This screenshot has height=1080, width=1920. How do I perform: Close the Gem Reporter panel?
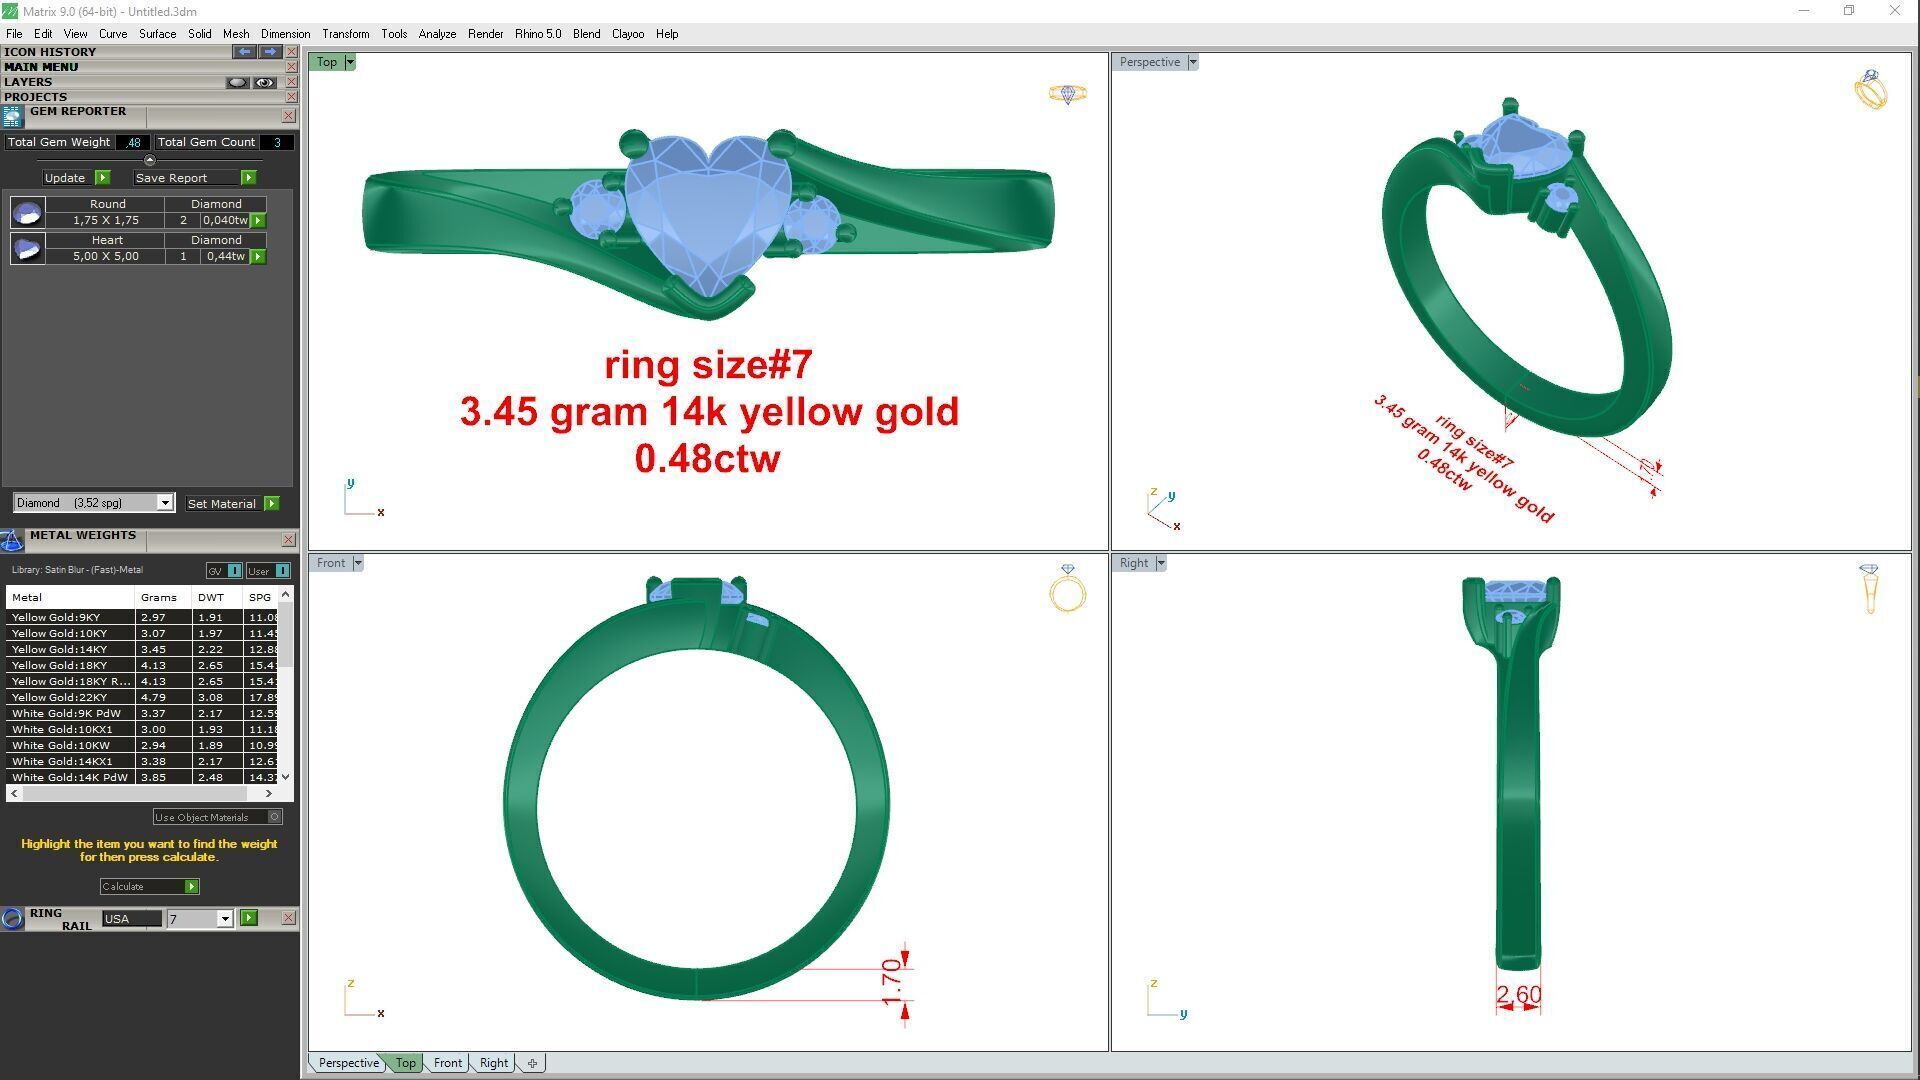coord(288,116)
